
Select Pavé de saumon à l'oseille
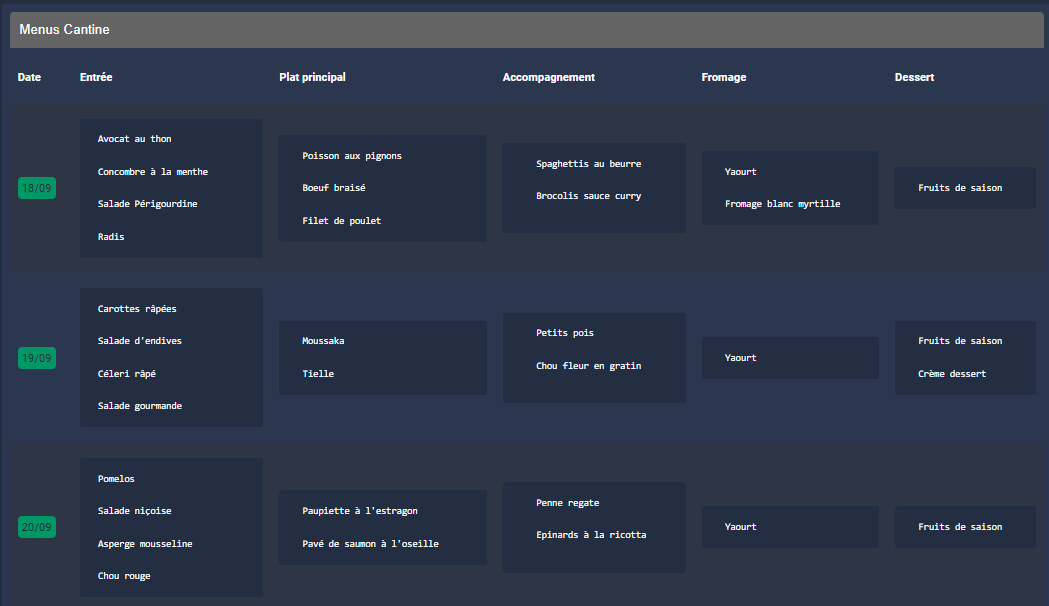(x=370, y=544)
